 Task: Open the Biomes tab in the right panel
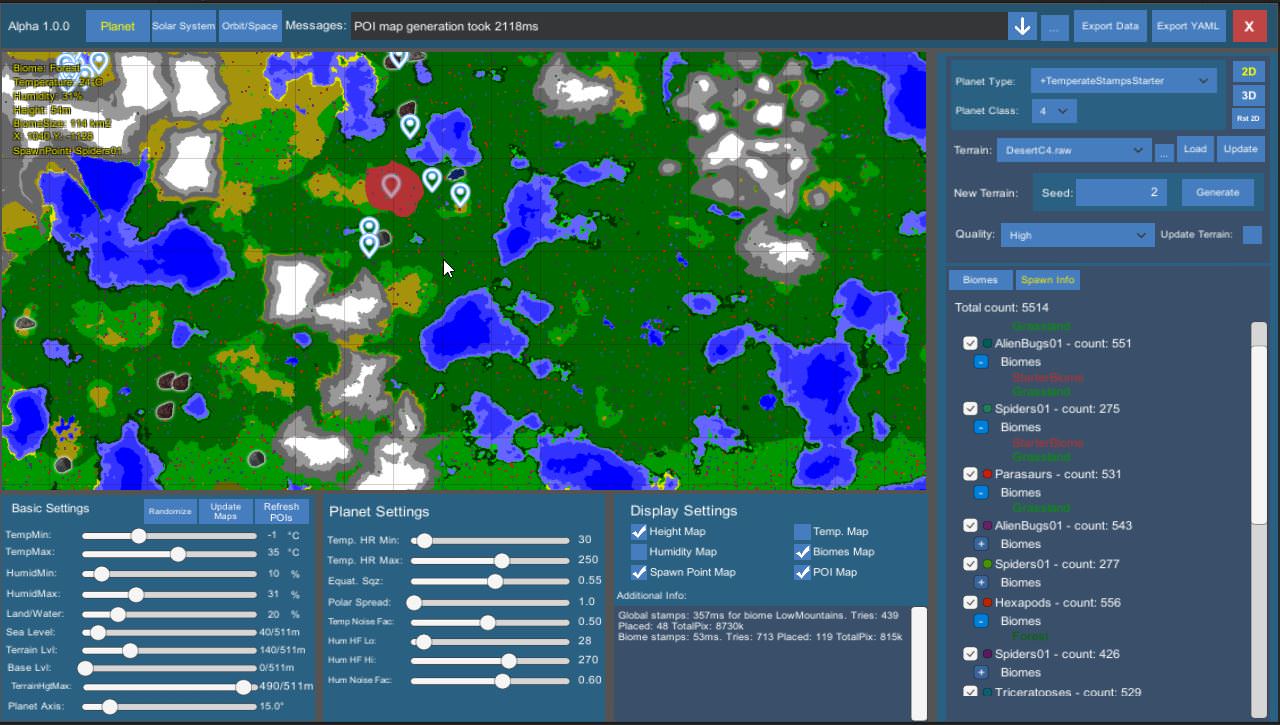(980, 280)
